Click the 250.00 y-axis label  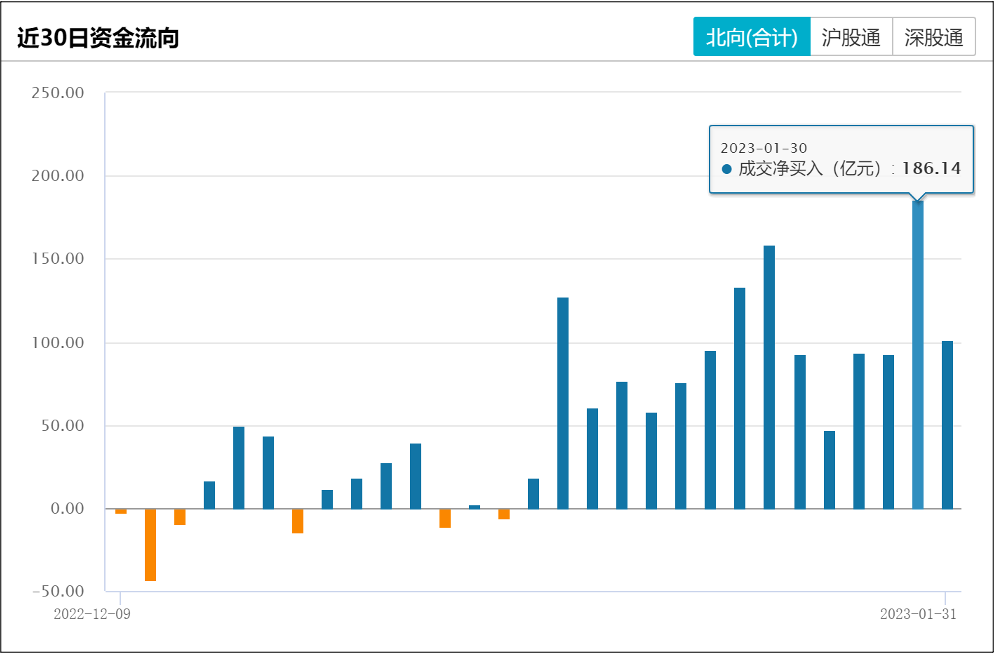[x=58, y=93]
